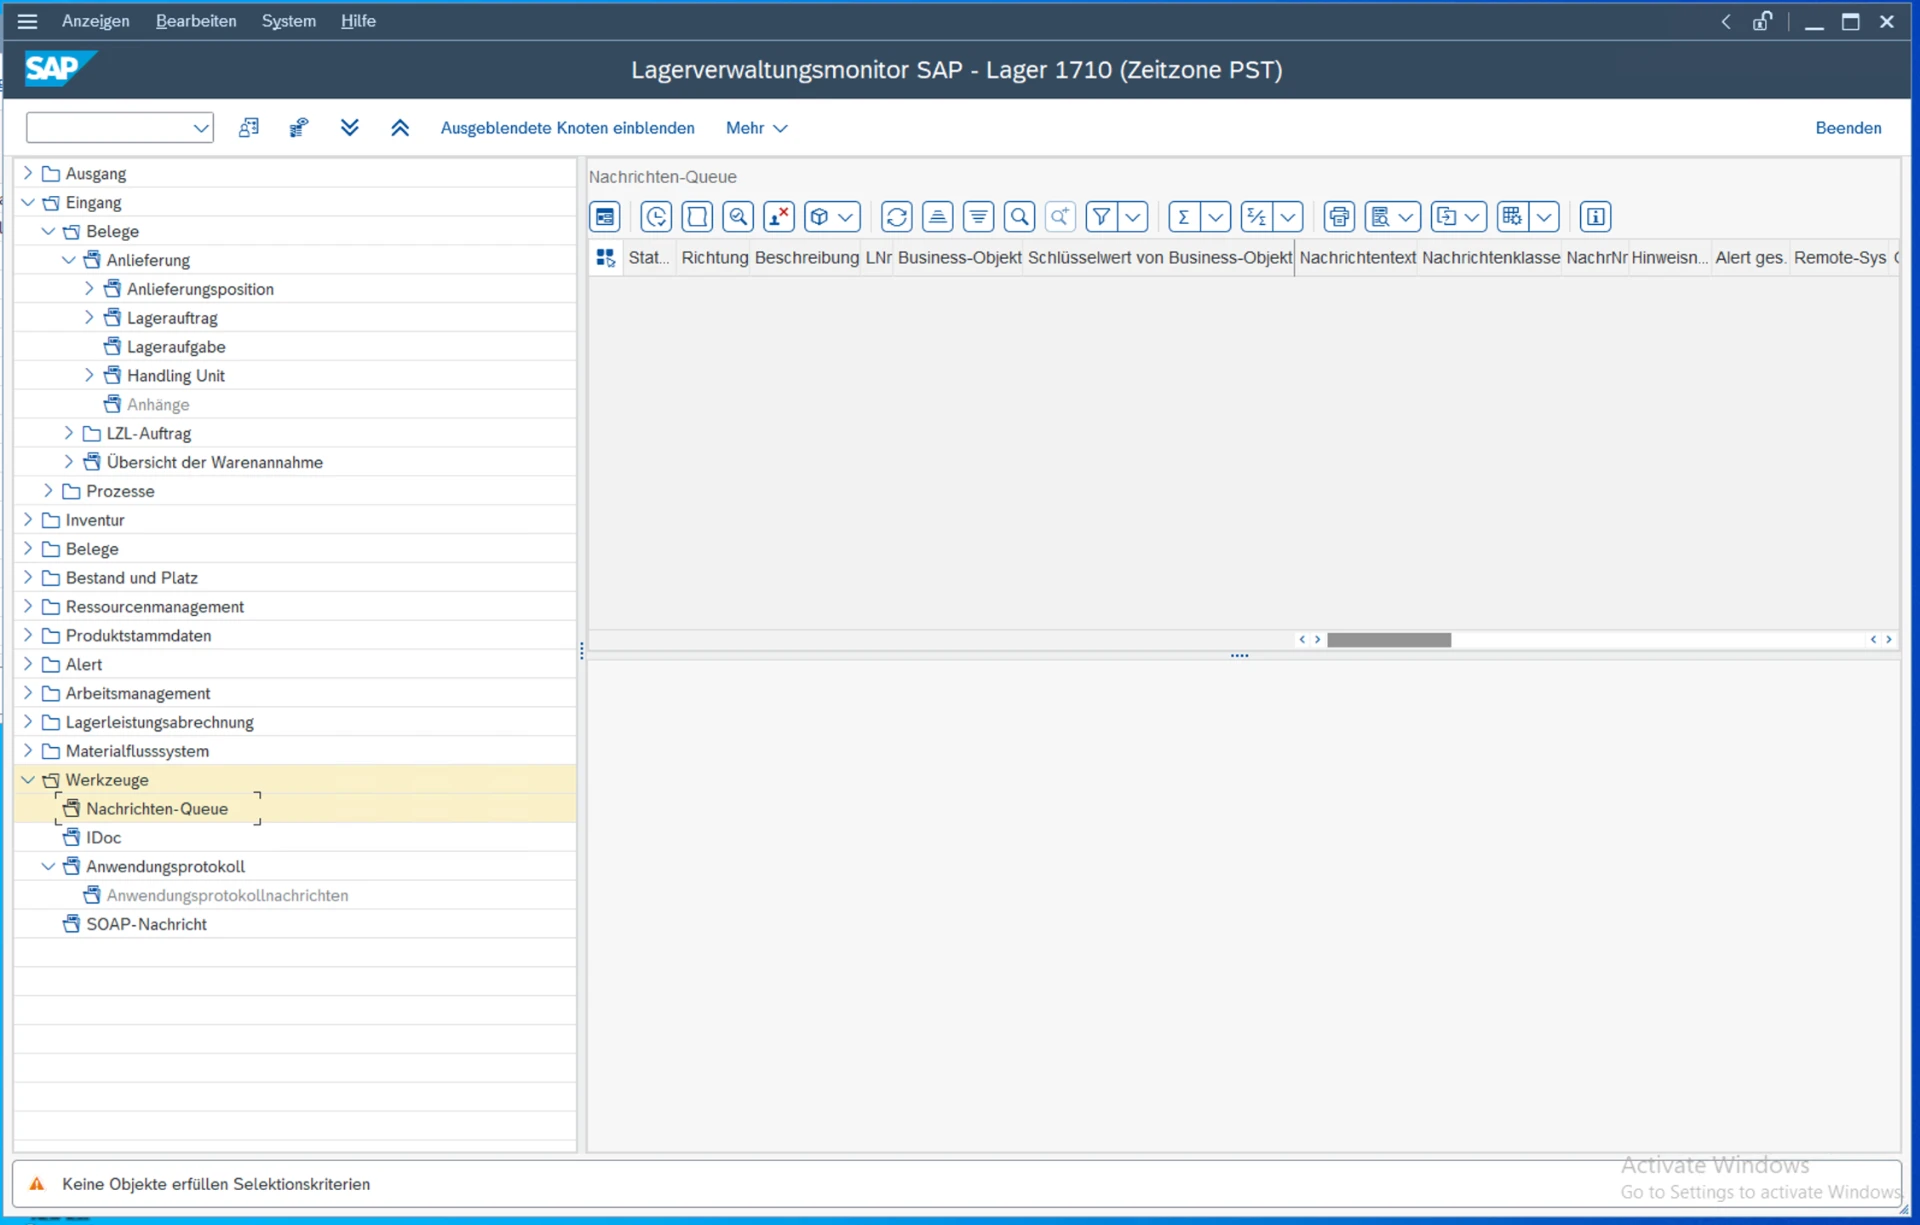The height and width of the screenshot is (1225, 1920).
Task: Click the warning icon in the status bar
Action: click(x=37, y=1184)
